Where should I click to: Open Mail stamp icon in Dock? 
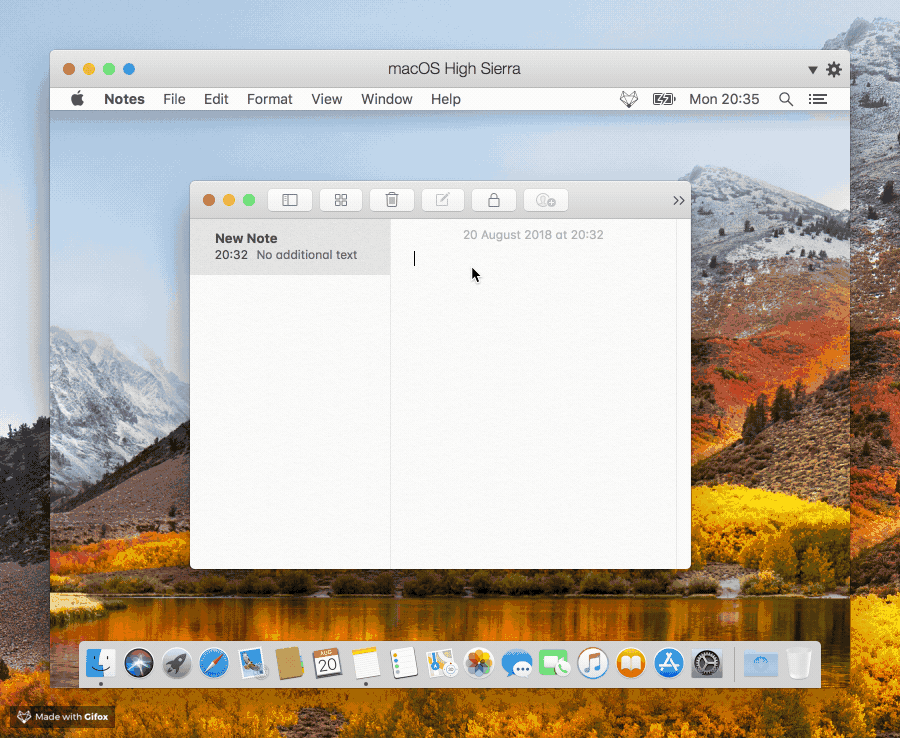253,663
